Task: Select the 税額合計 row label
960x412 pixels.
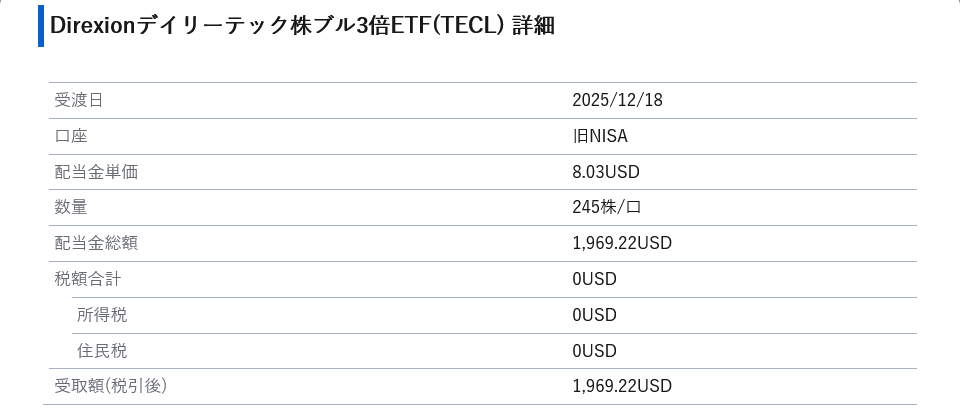Action: tap(88, 279)
